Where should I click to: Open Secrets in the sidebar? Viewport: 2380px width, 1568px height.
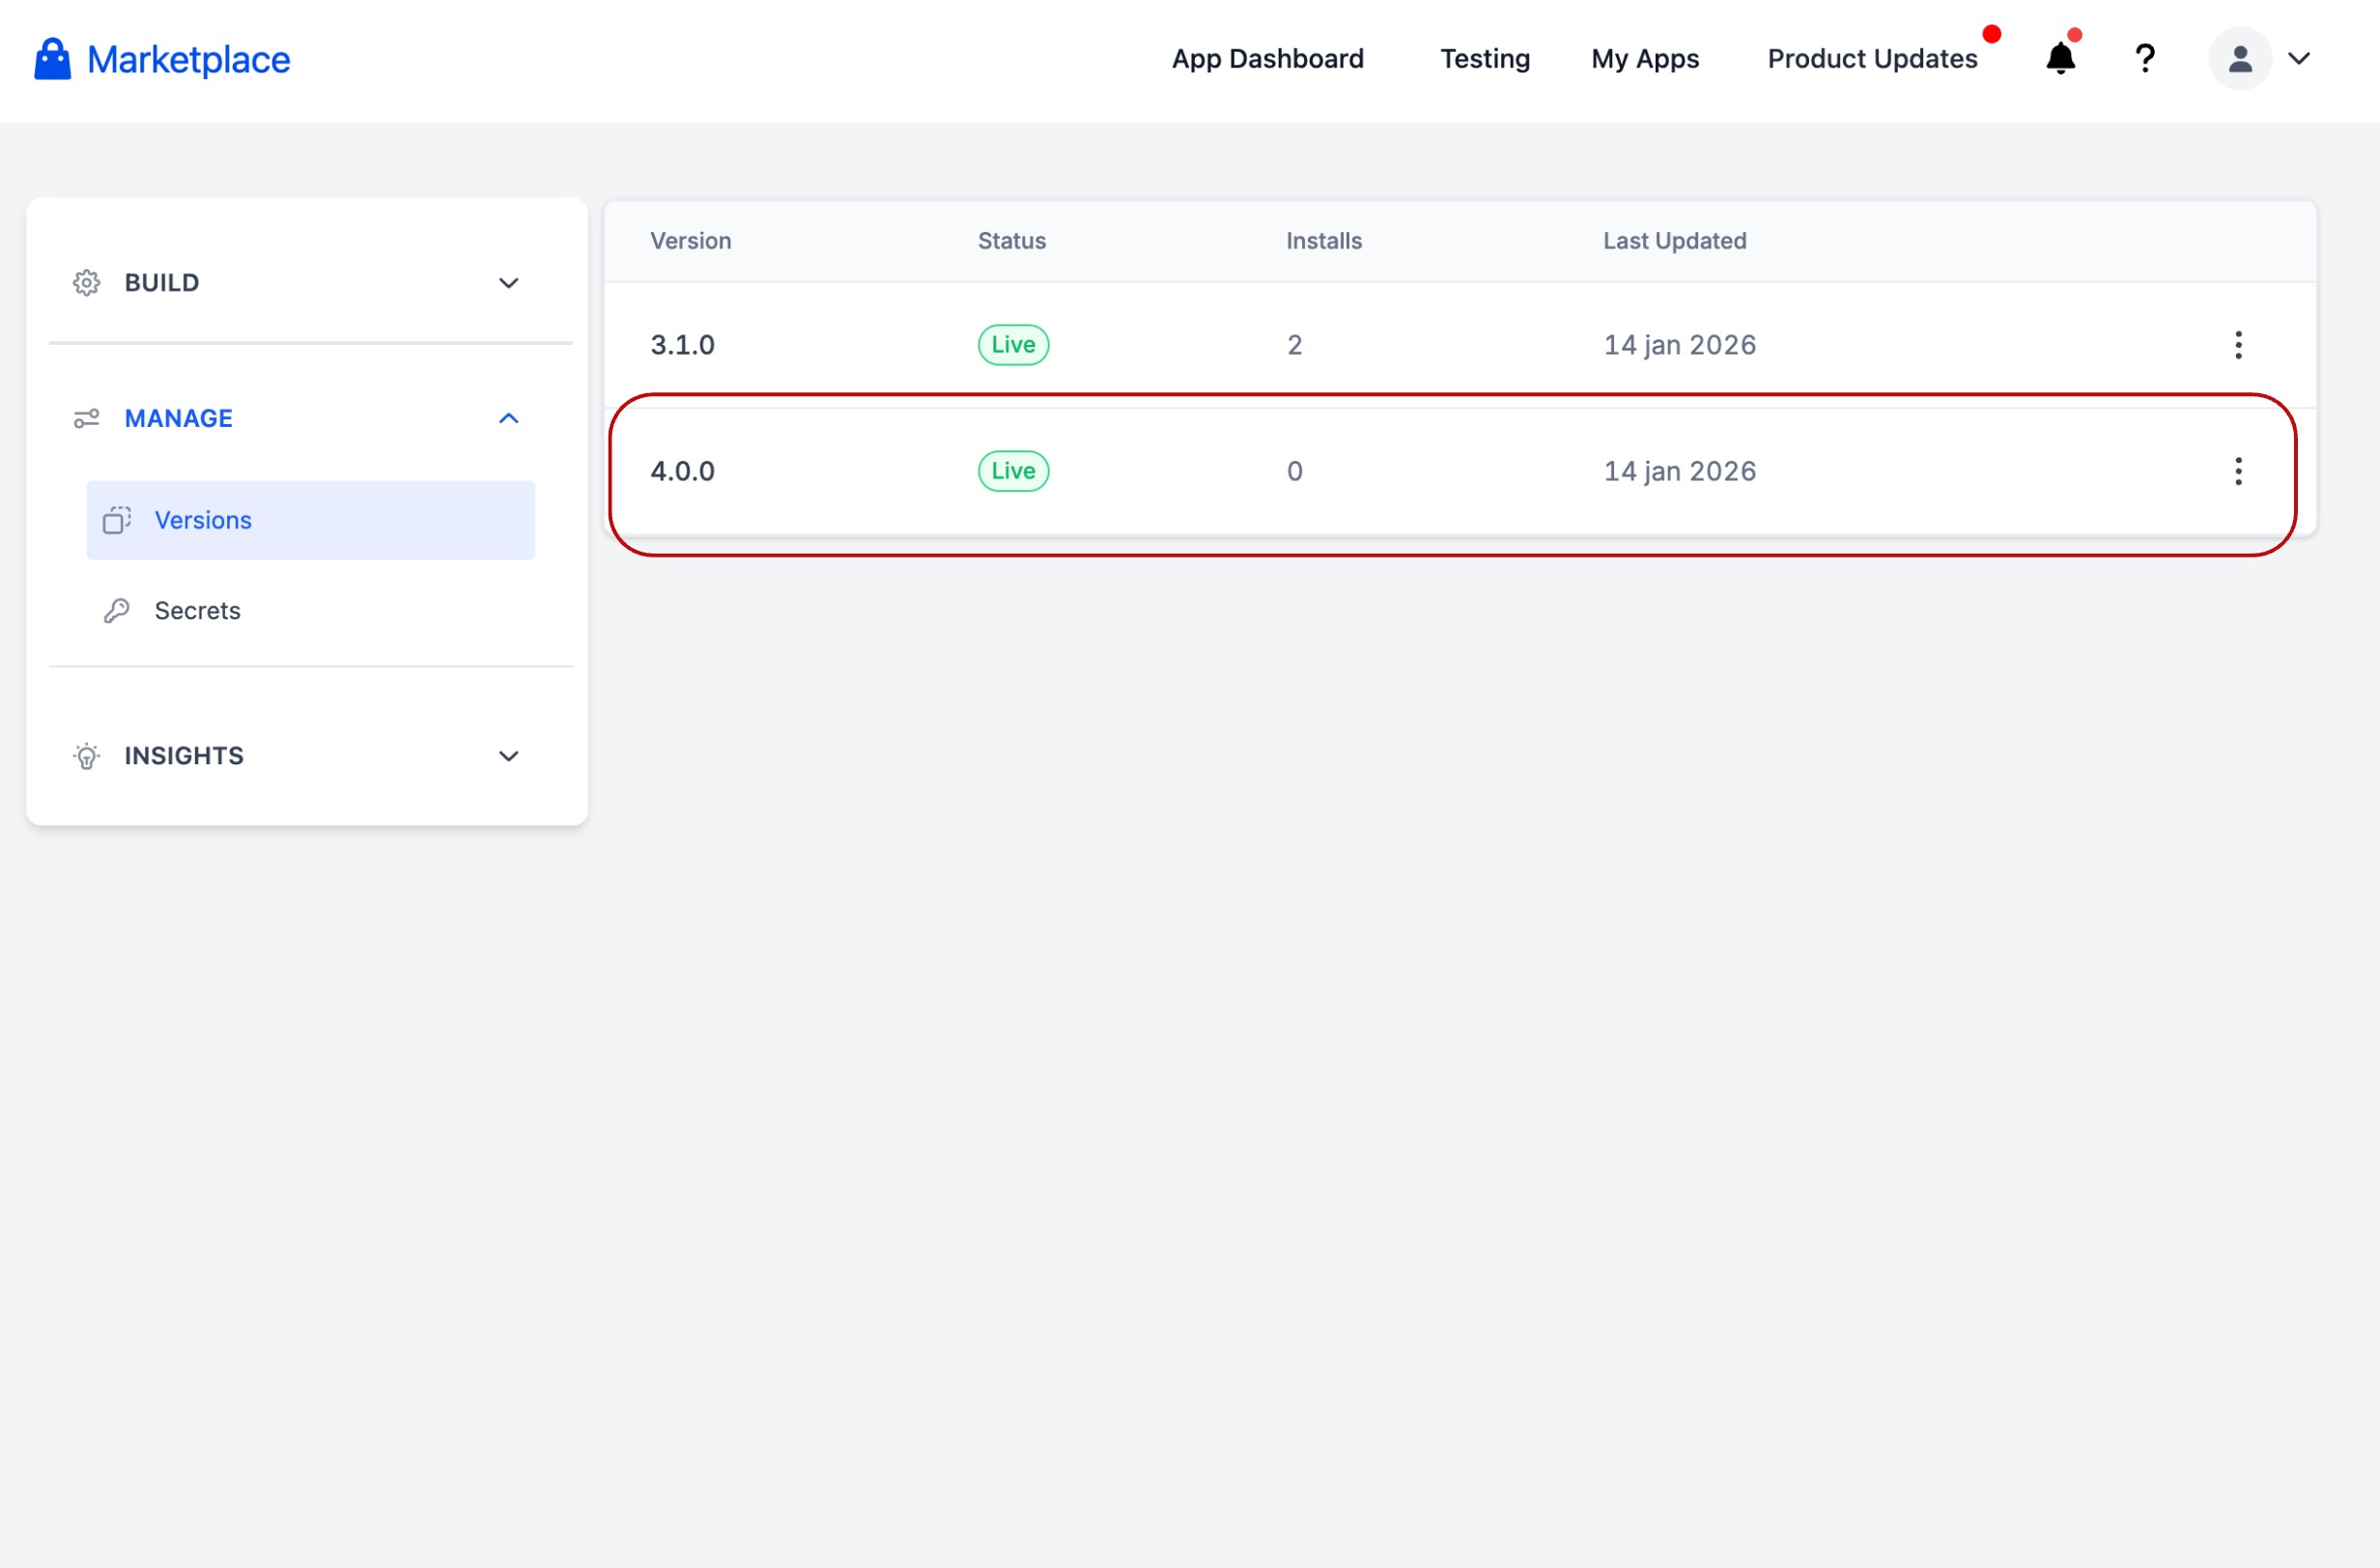click(198, 611)
